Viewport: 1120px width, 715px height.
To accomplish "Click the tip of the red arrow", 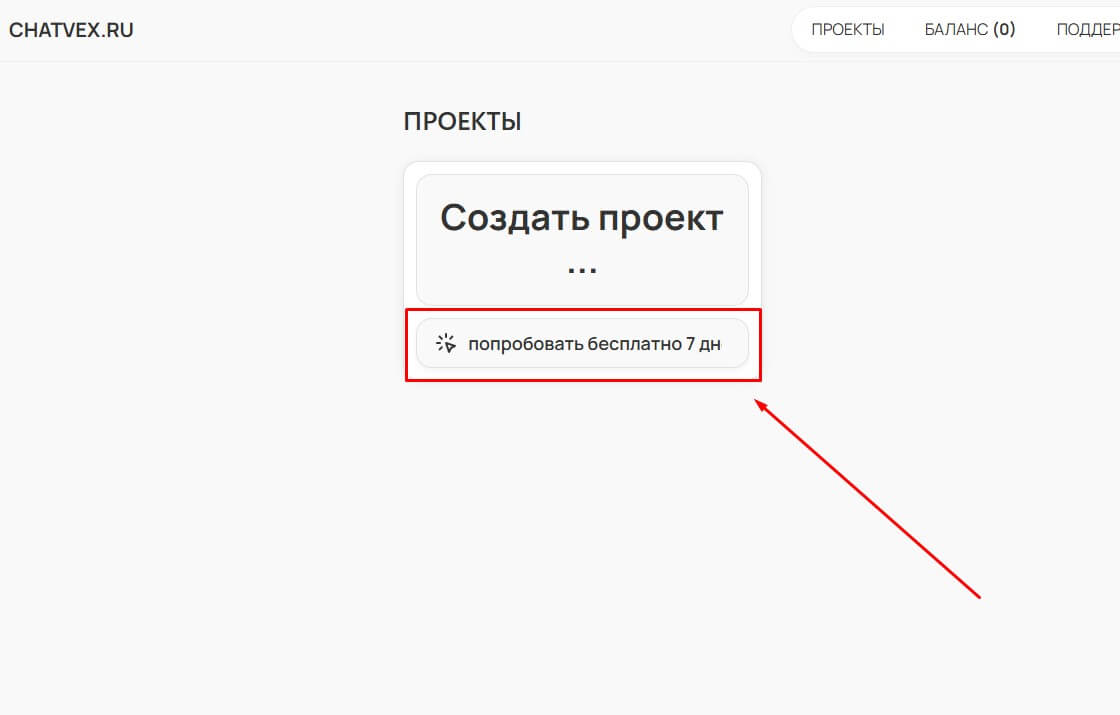I will click(x=757, y=402).
